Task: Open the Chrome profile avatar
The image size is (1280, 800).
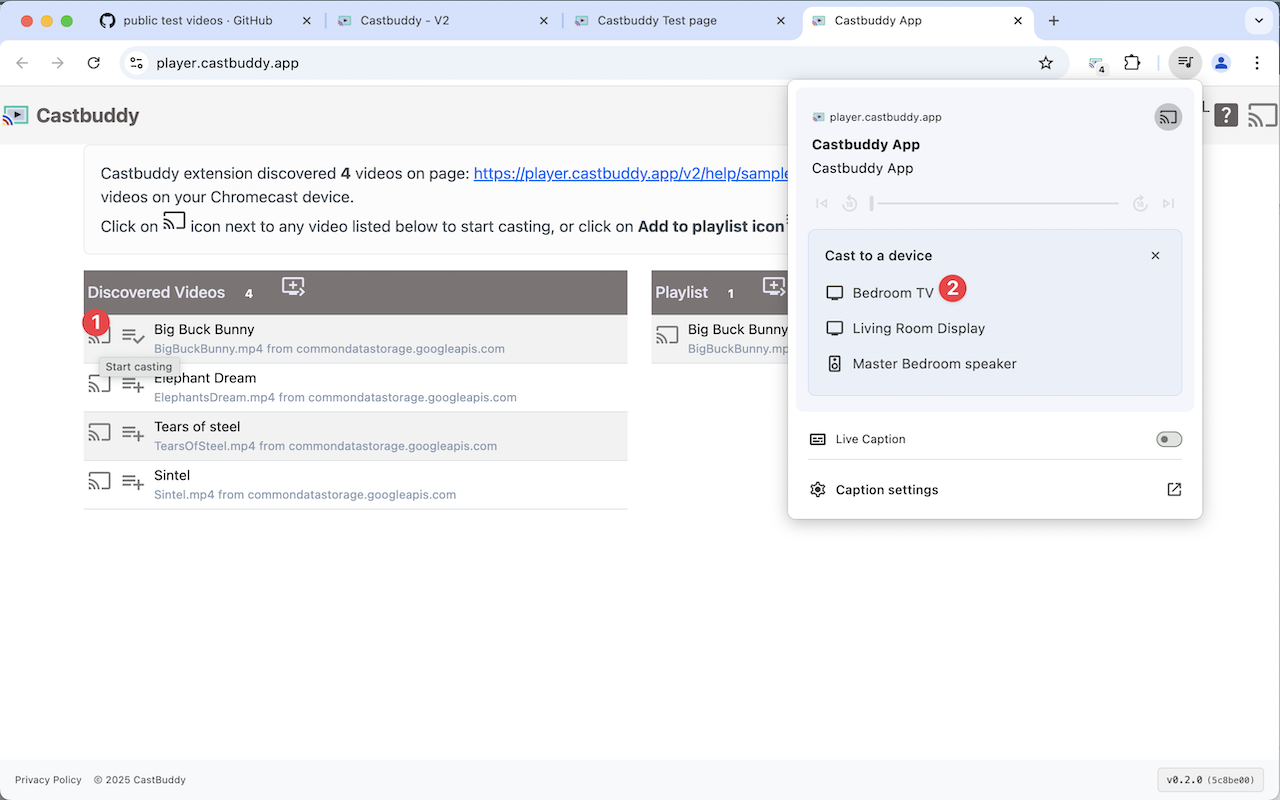Action: (1221, 63)
